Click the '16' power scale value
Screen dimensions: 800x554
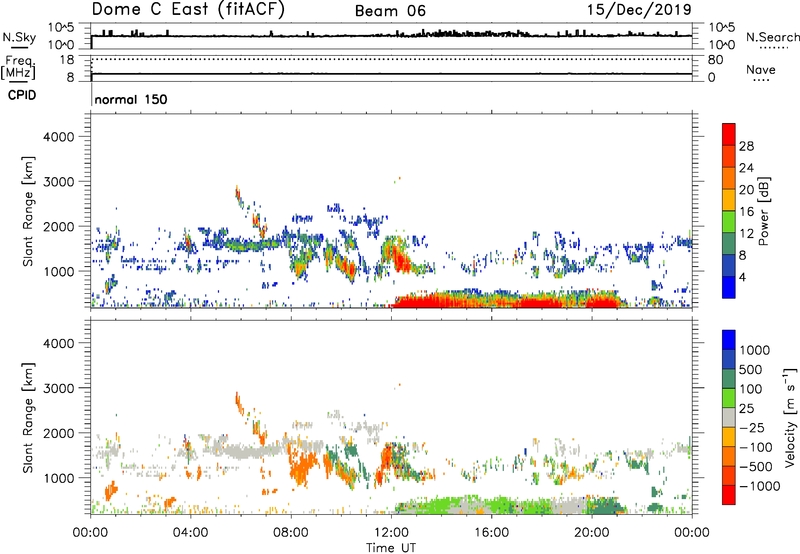coord(746,211)
